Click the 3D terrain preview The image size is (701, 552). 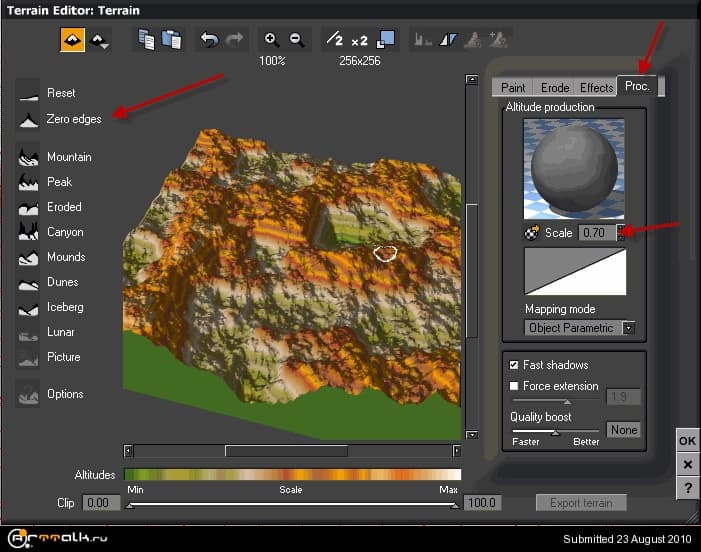(292, 284)
